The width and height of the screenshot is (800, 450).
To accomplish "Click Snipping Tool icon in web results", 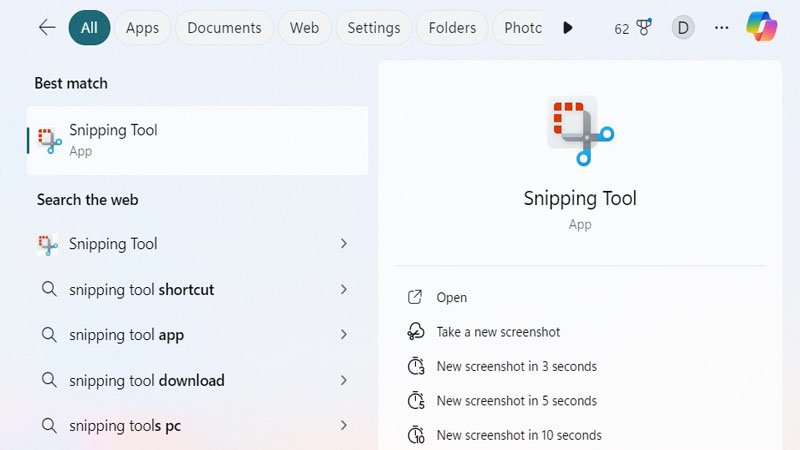I will point(48,244).
